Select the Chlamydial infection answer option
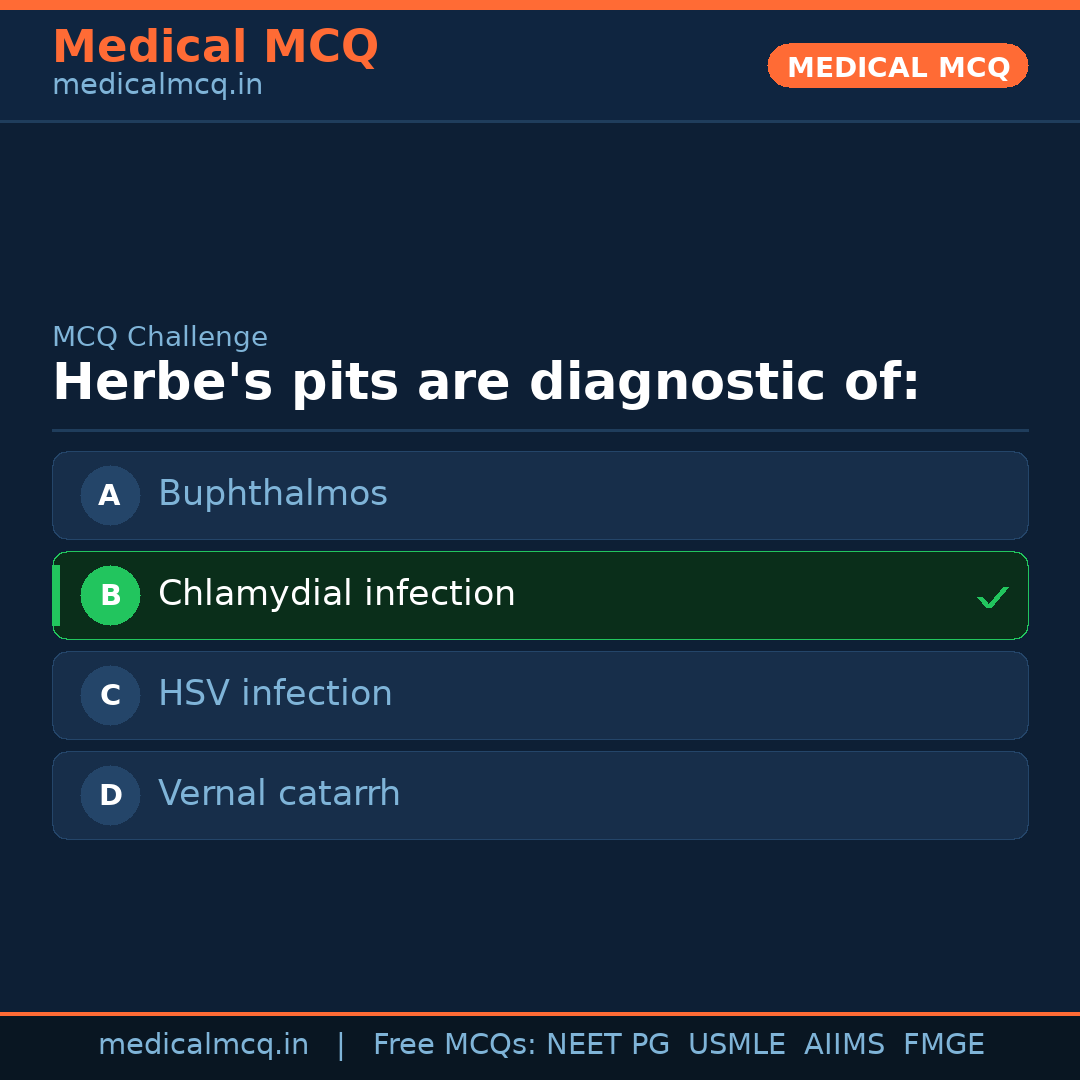This screenshot has height=1080, width=1080. point(336,594)
